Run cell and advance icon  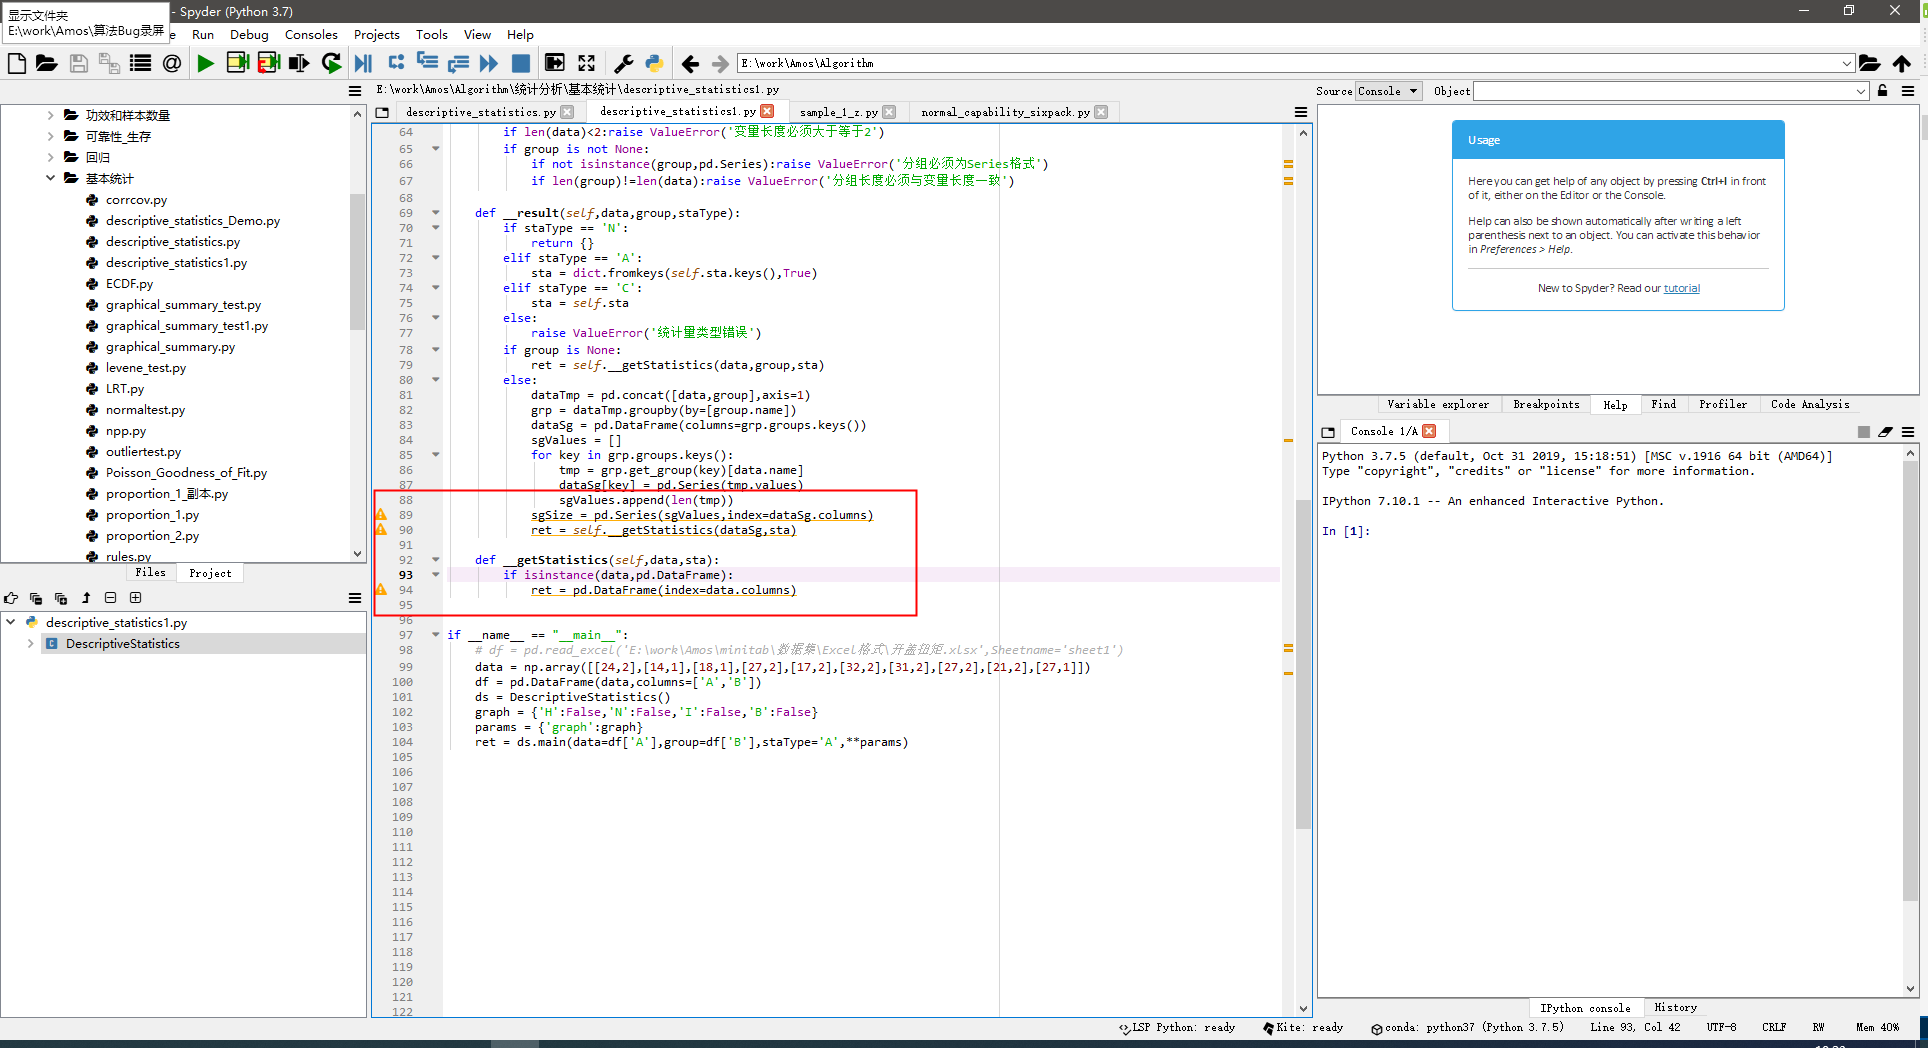tap(268, 63)
